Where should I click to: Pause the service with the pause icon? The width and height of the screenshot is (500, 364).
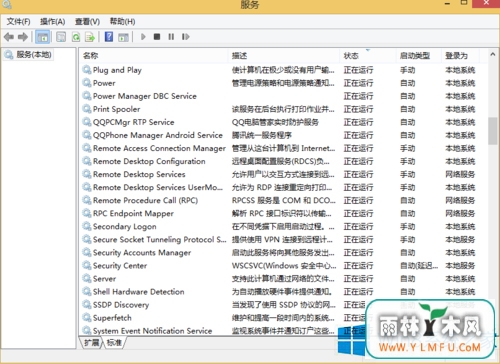pos(171,37)
